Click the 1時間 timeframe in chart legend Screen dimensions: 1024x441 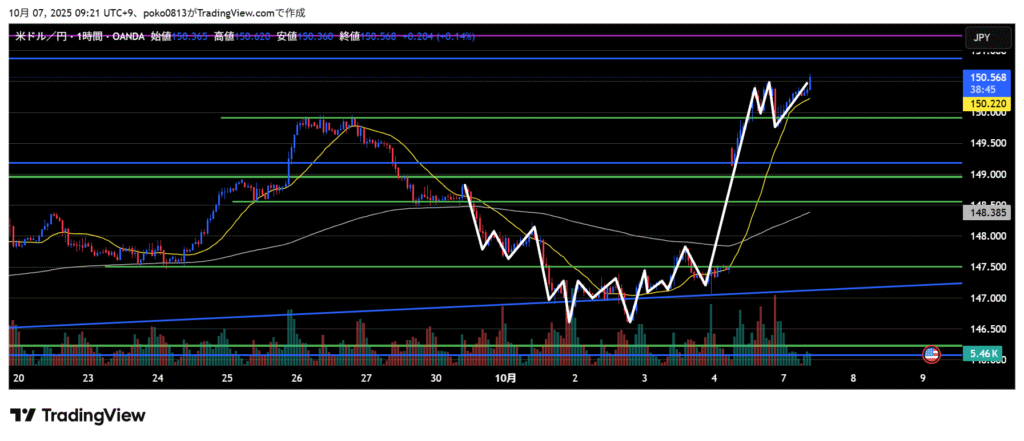[x=82, y=36]
